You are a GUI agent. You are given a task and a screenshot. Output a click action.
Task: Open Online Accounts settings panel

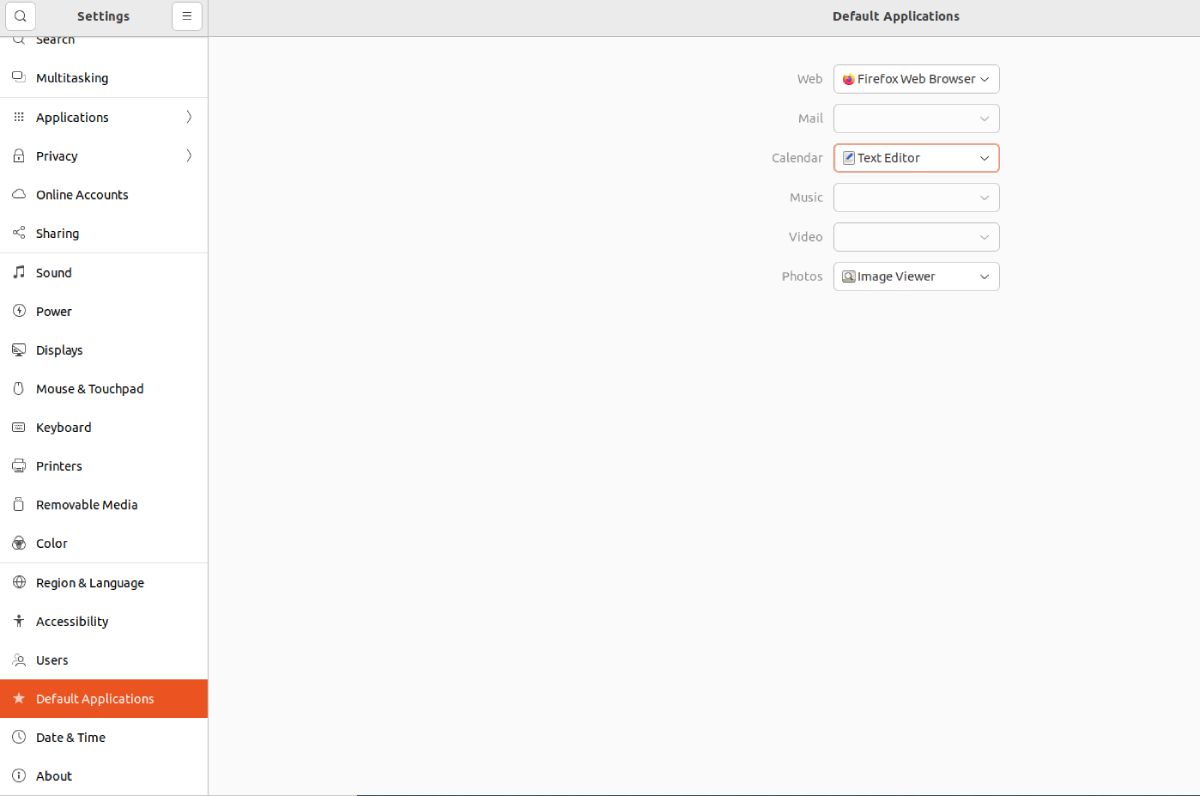(x=104, y=195)
